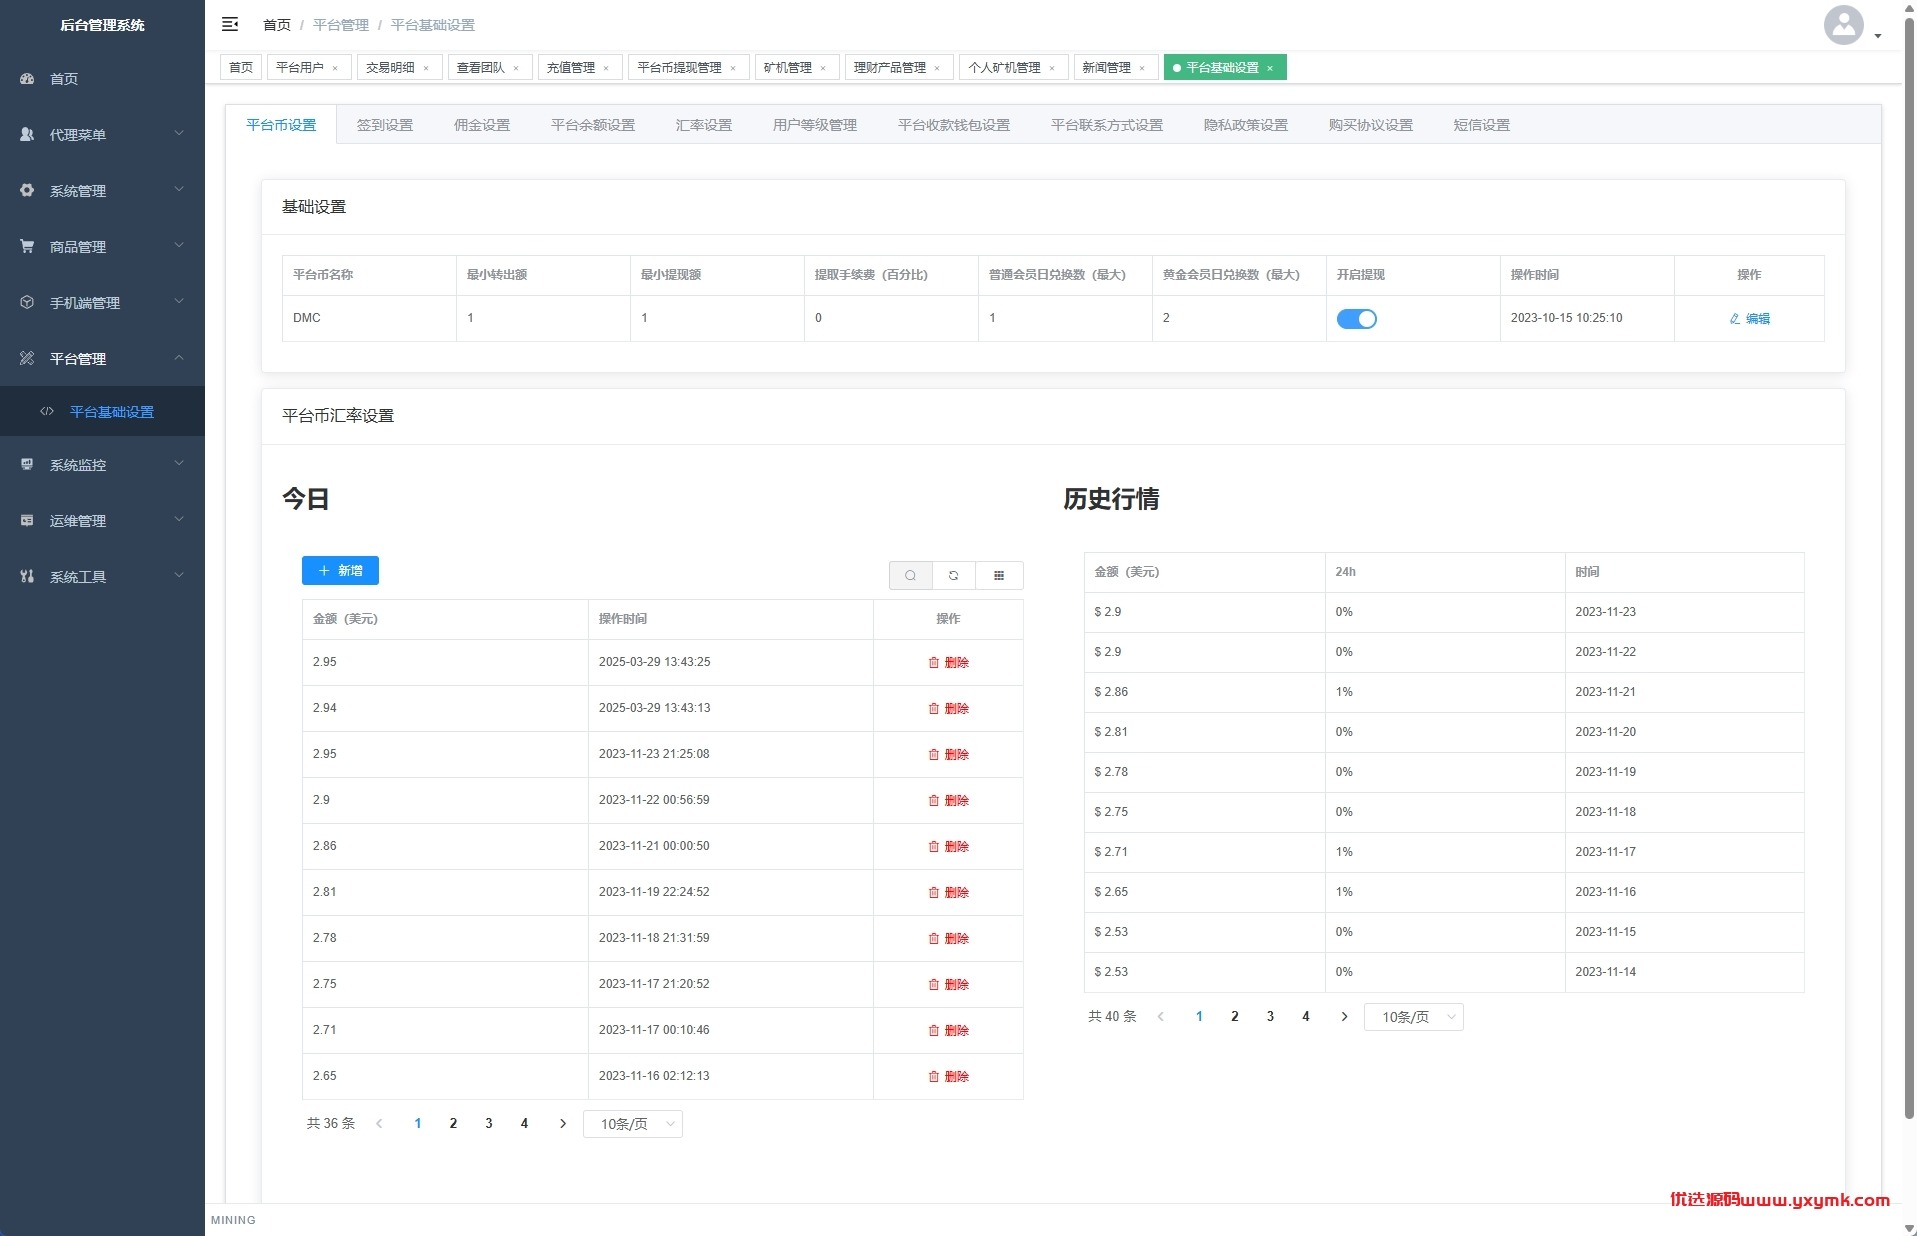Click the 代理菜单 user icon

[x=27, y=134]
